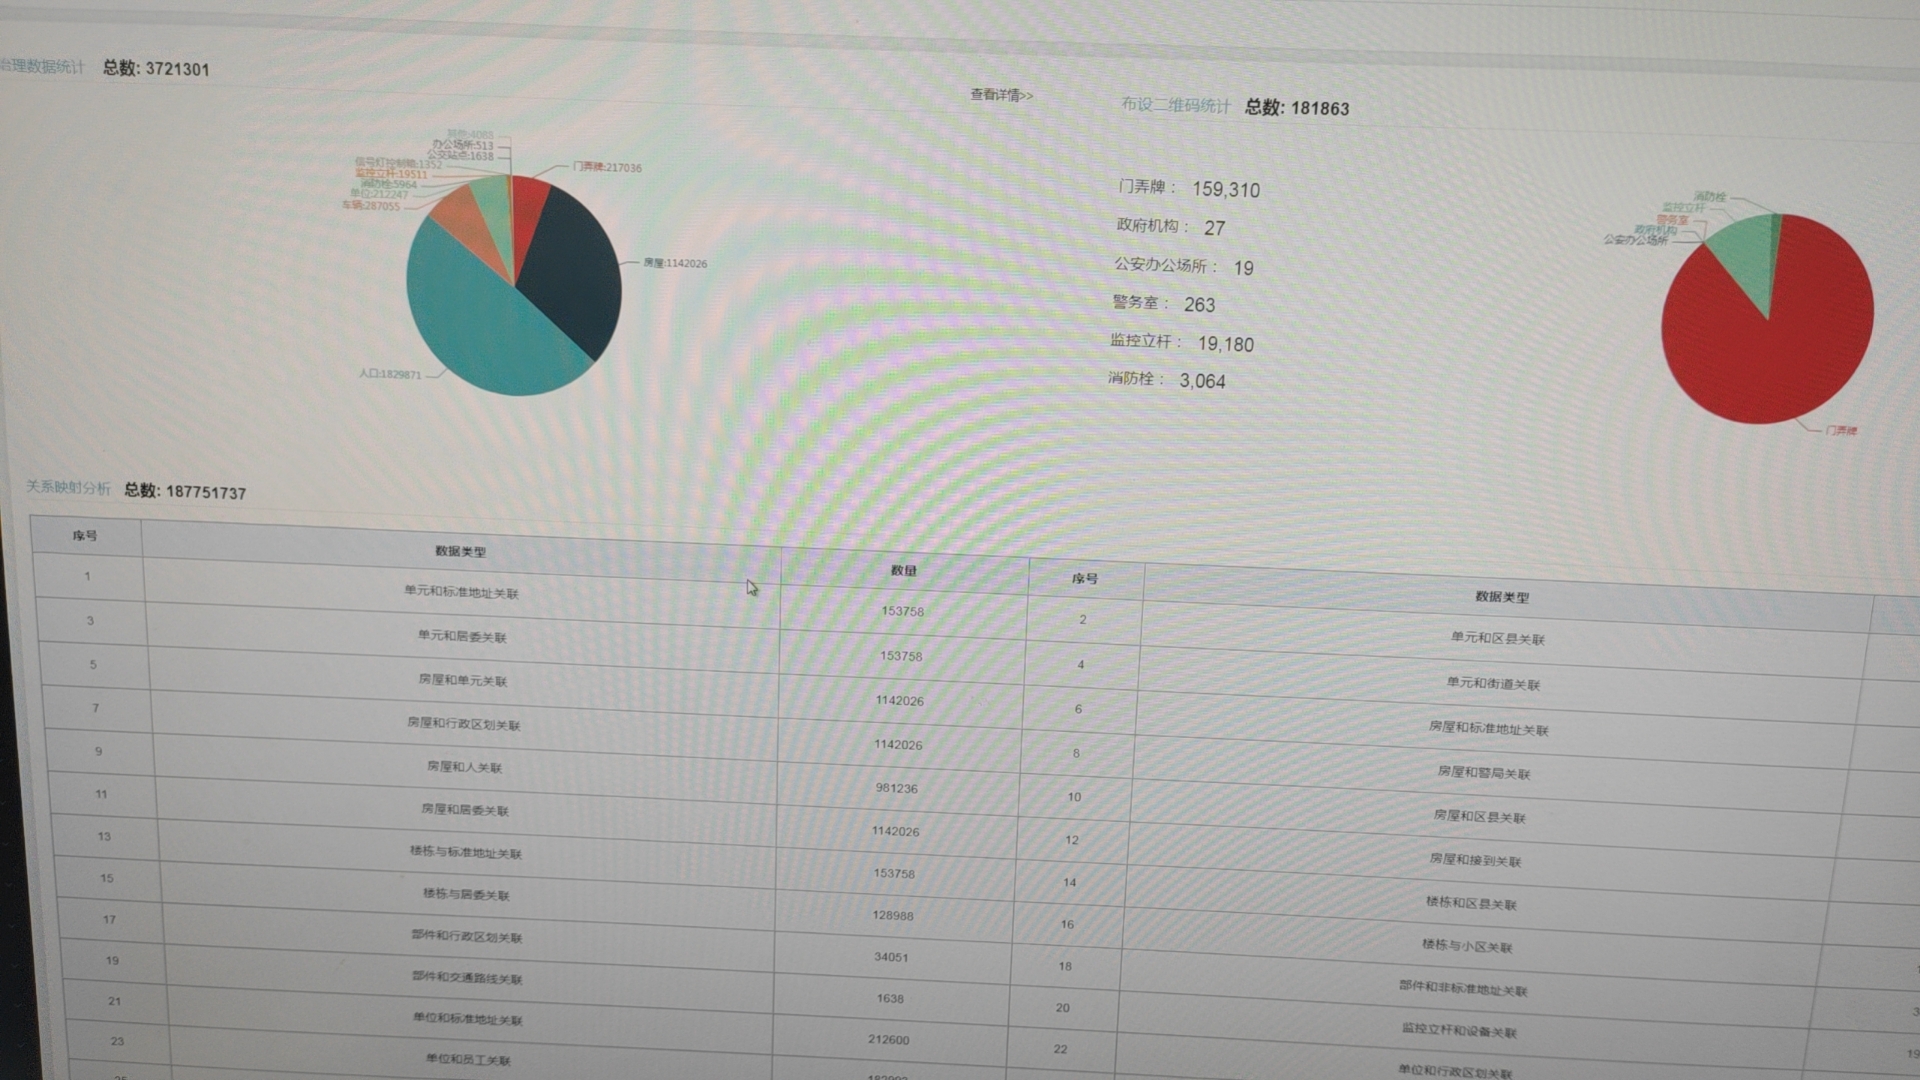
Task: Select the 房屋和单元关联 row
Action: 462,680
